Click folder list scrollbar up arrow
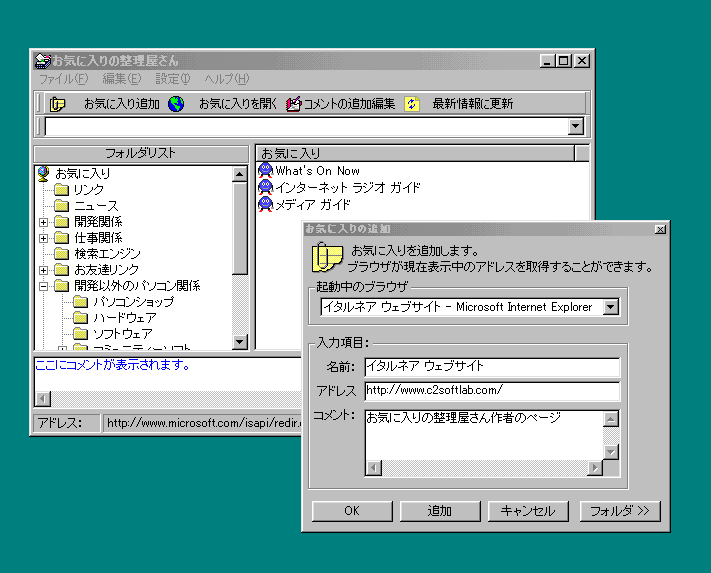This screenshot has height=573, width=711. pos(239,174)
